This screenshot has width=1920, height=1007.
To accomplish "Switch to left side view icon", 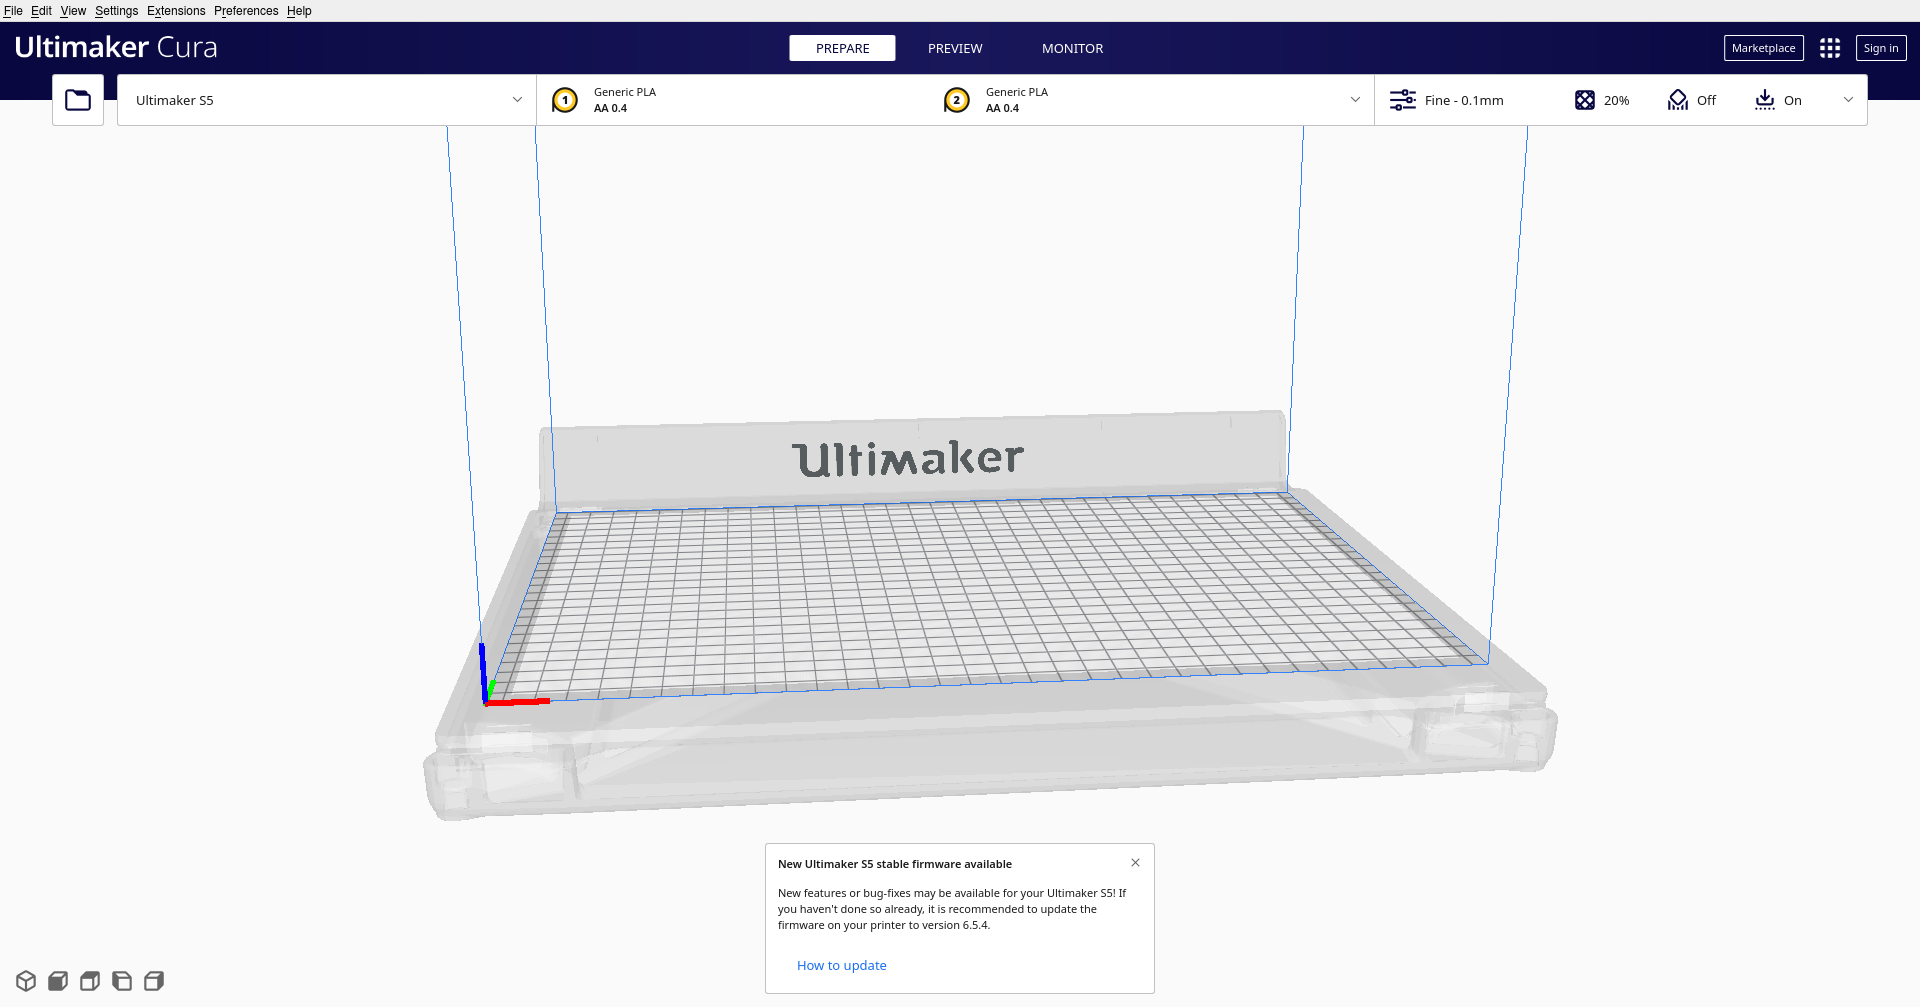I will click(x=122, y=981).
